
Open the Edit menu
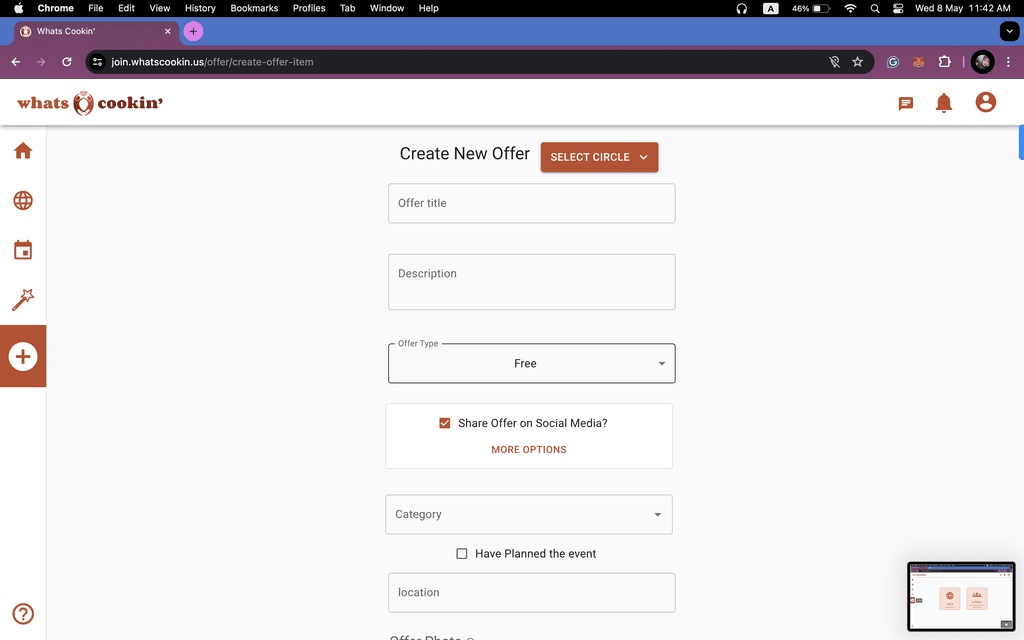[126, 8]
